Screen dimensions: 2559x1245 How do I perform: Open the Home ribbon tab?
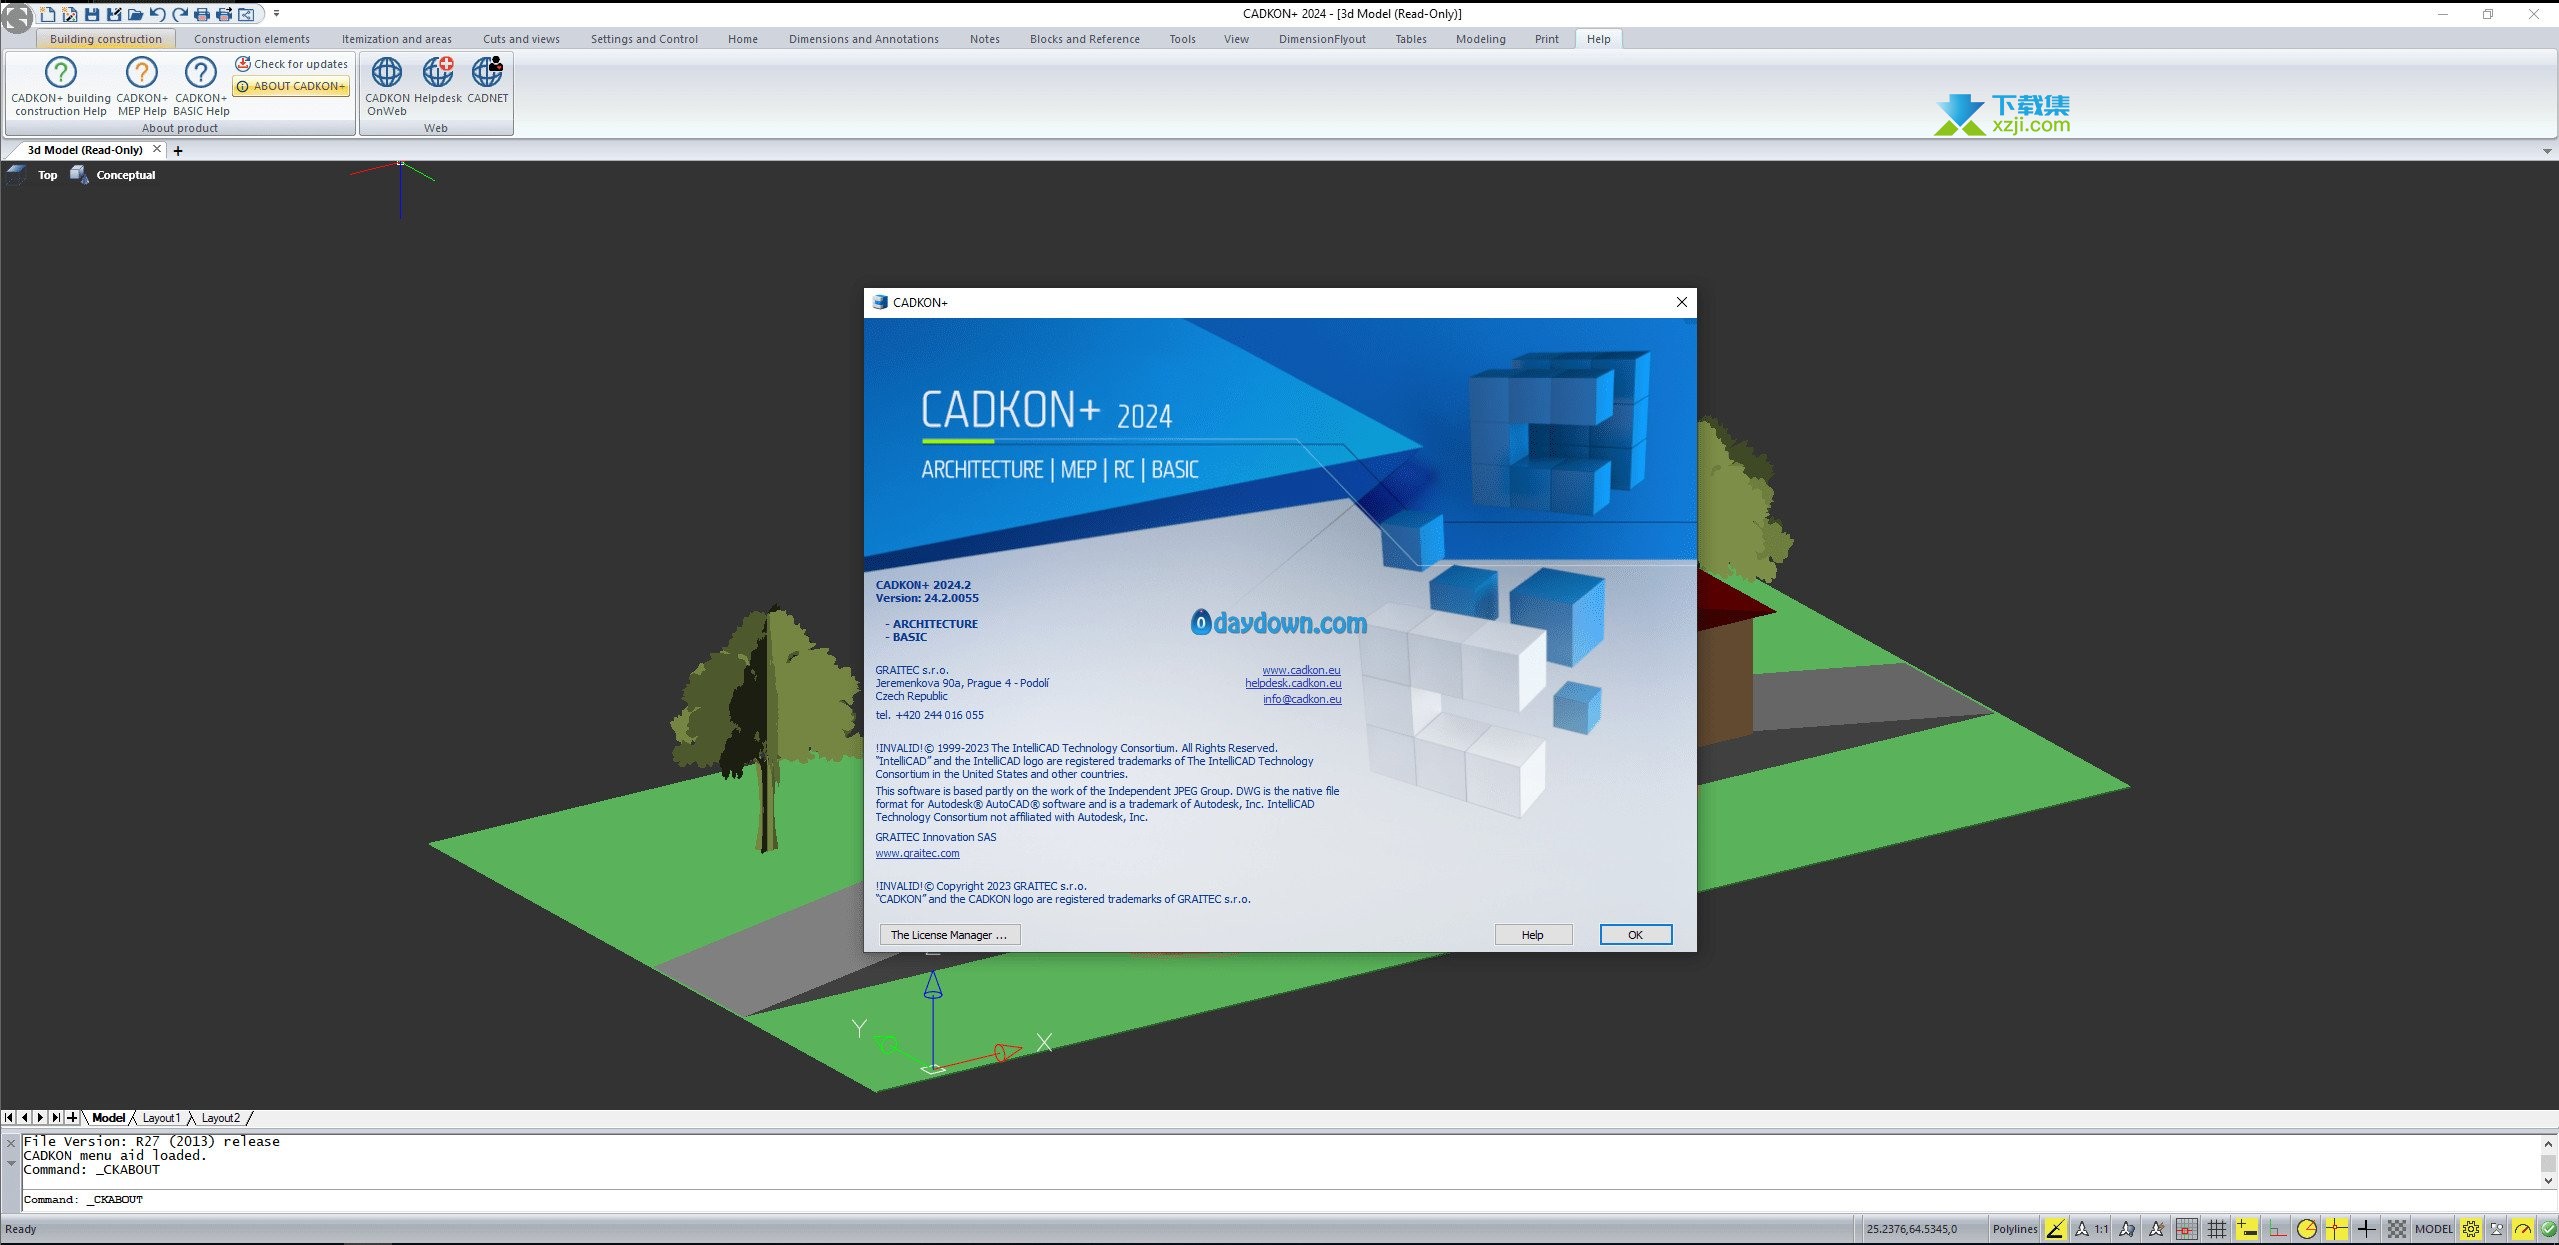click(x=743, y=39)
